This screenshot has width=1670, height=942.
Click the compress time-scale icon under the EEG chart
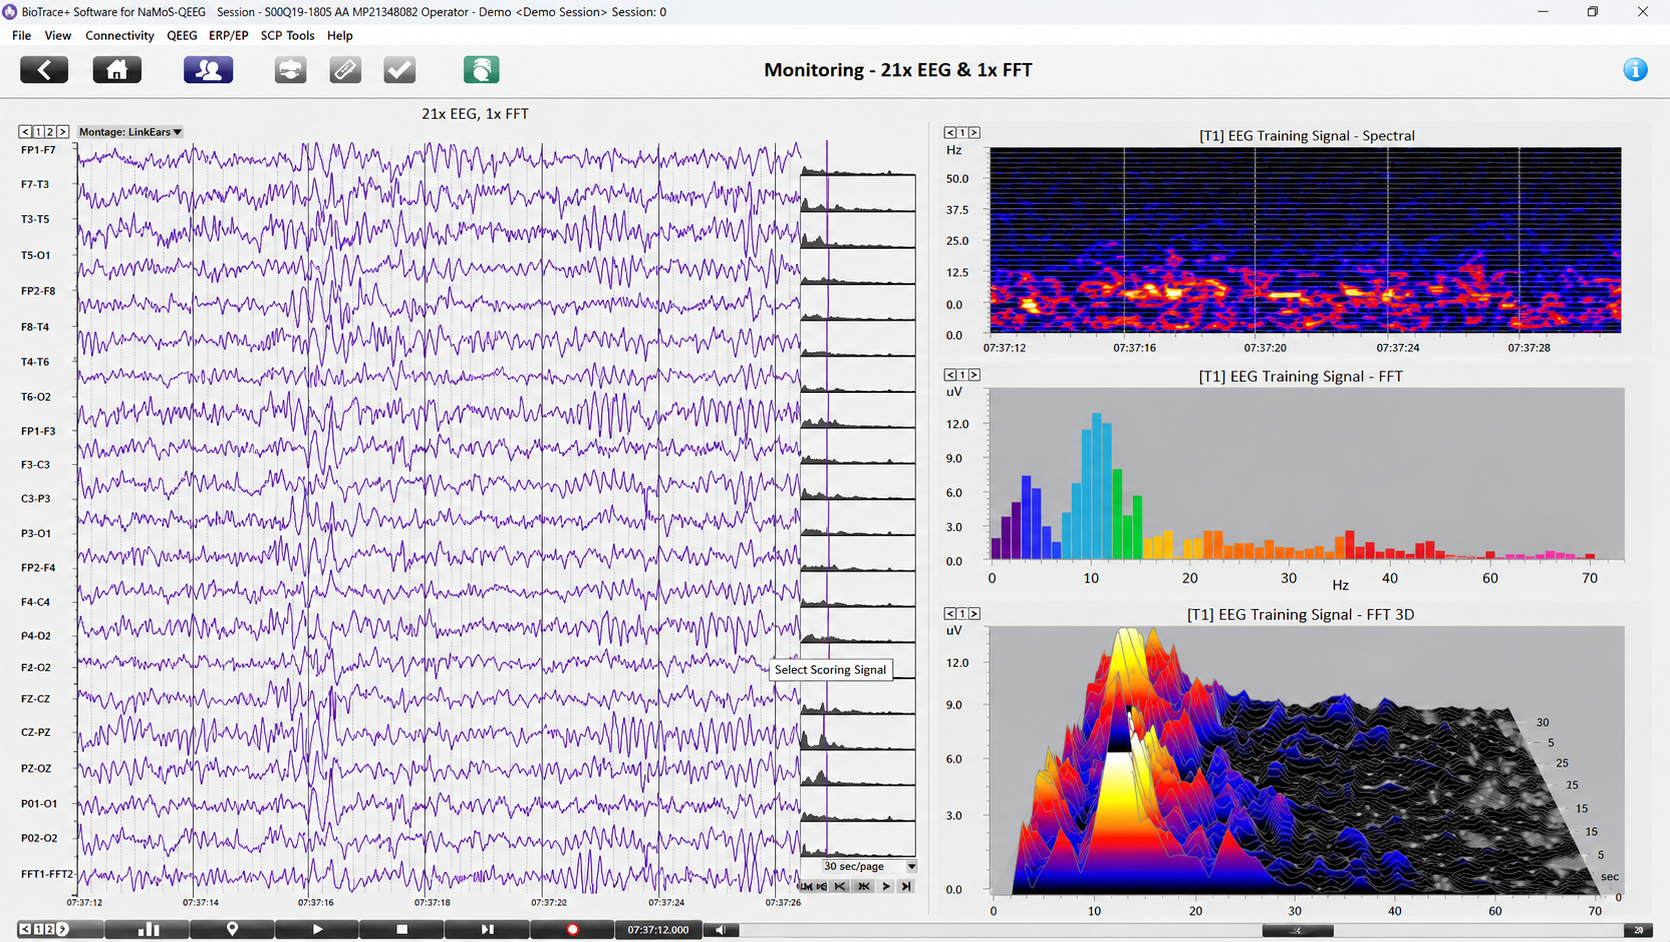click(840, 886)
